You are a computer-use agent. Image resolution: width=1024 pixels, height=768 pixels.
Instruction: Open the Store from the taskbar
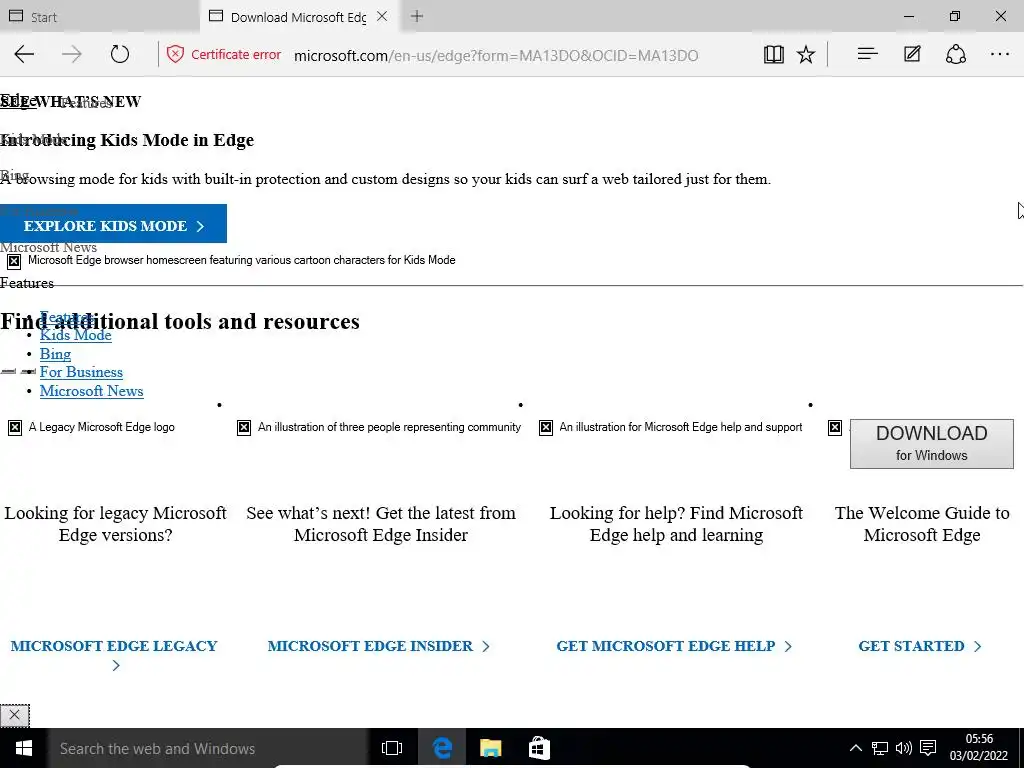point(539,748)
